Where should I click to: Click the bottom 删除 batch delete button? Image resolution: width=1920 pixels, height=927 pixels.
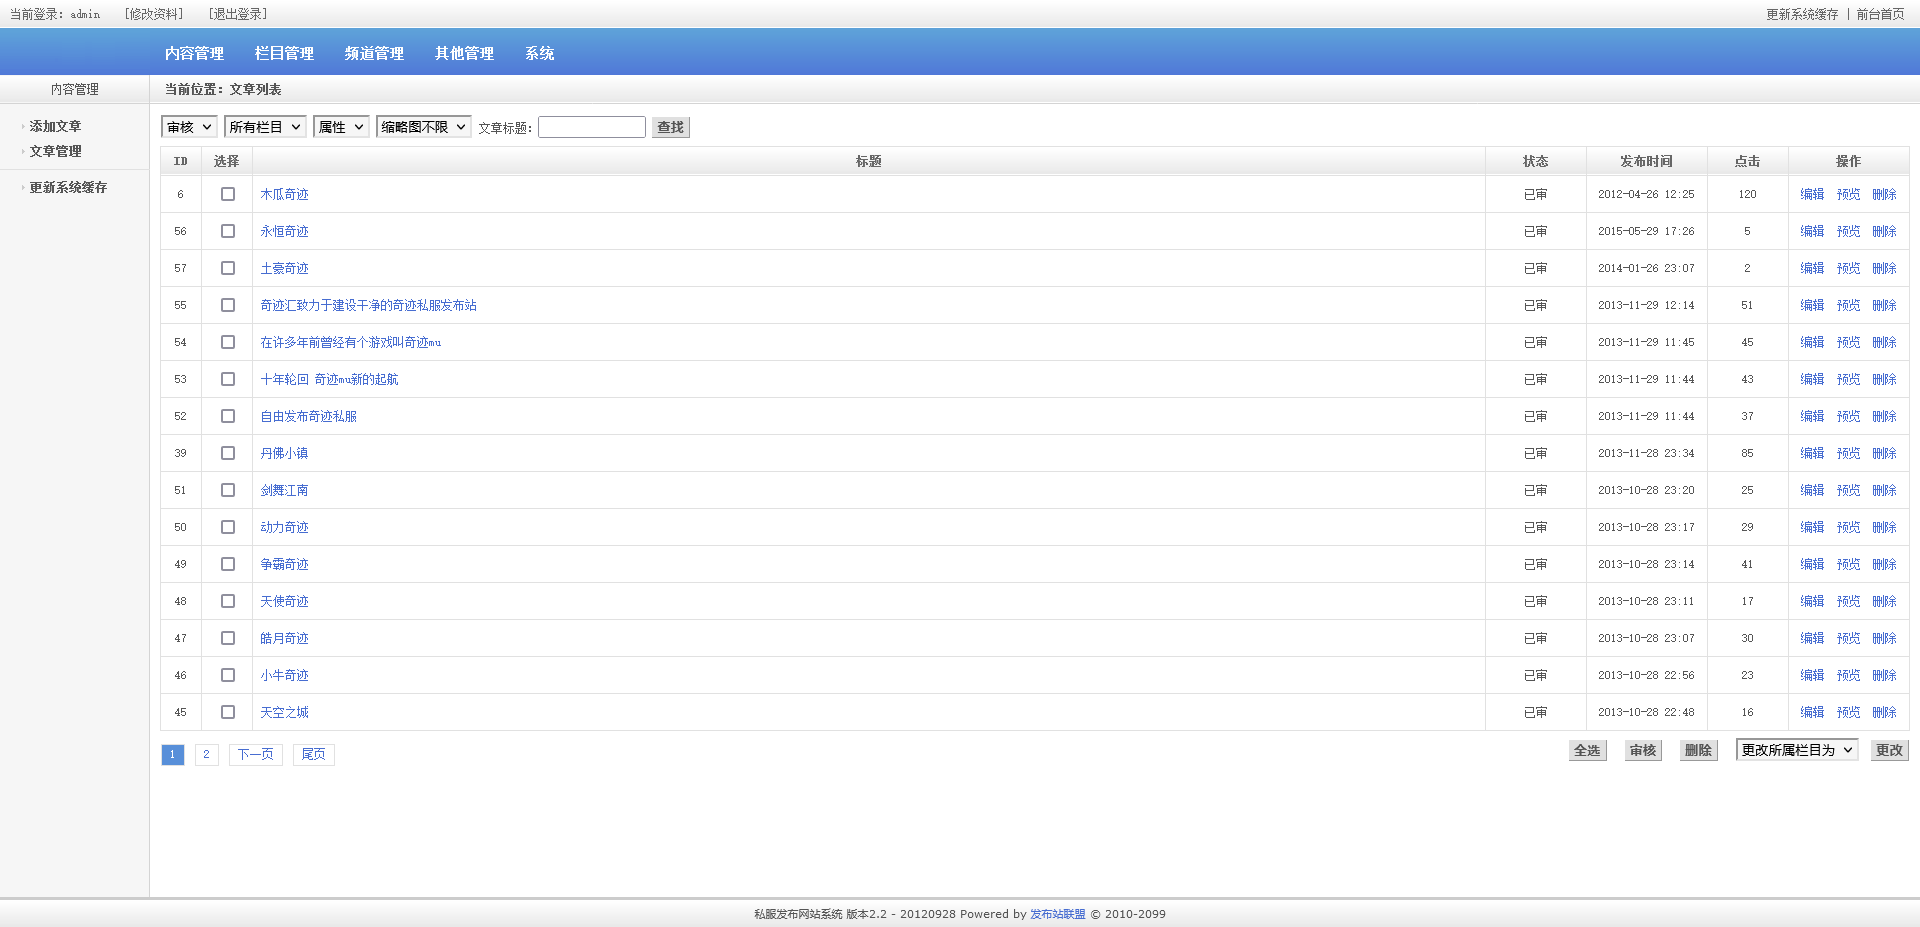tap(1698, 750)
